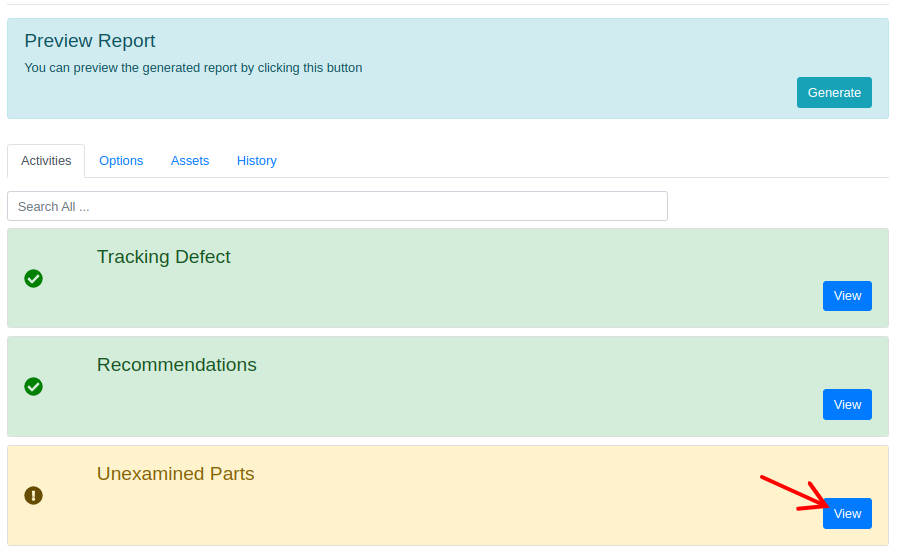Select the Recommendations heading
This screenshot has height=553, width=898.
pyautogui.click(x=176, y=365)
